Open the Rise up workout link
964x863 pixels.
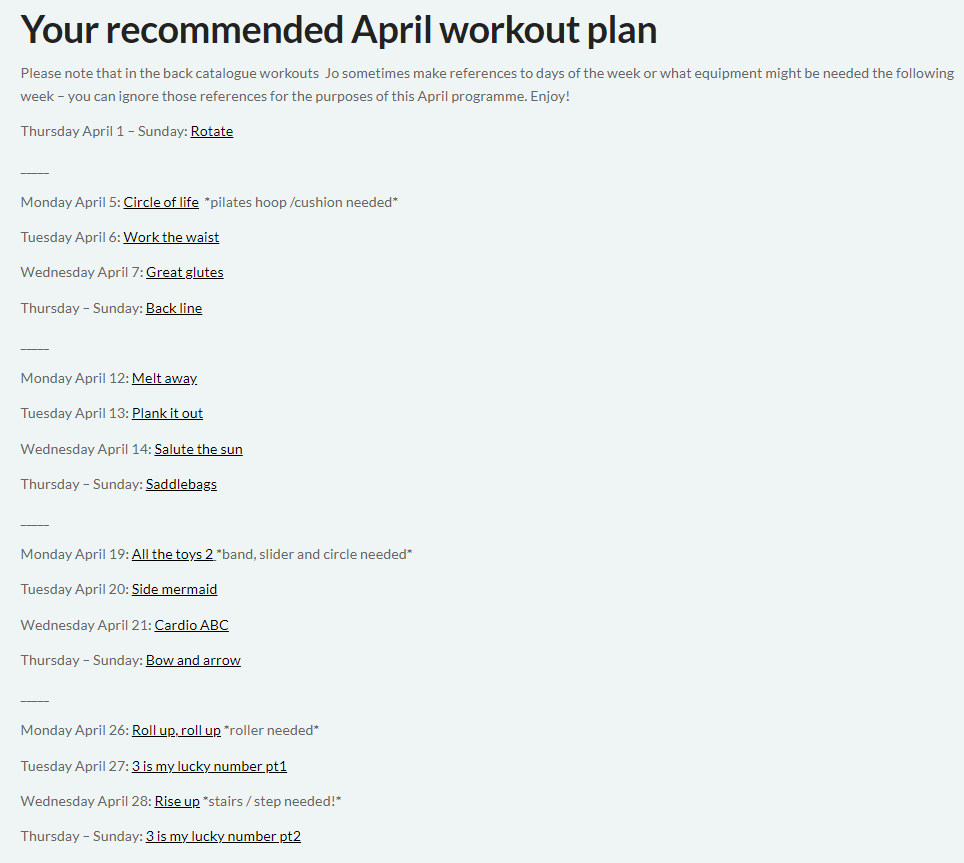177,801
